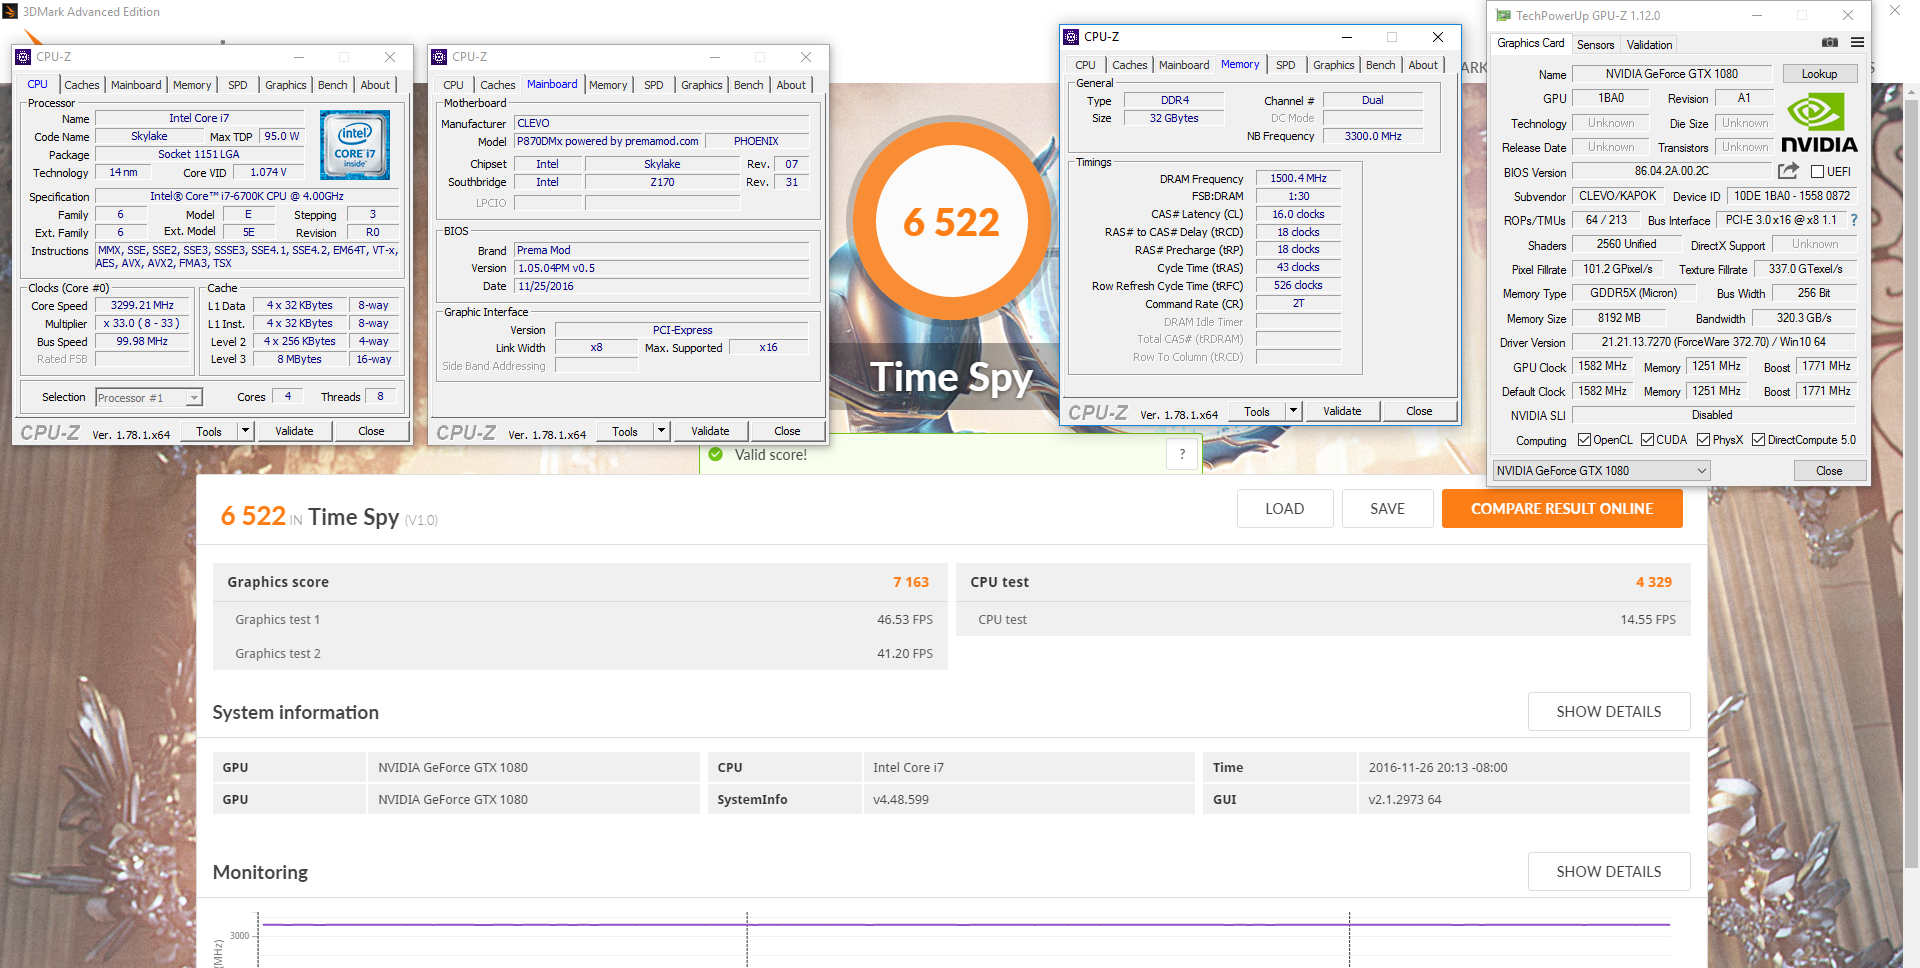The width and height of the screenshot is (1920, 968).
Task: Click Graphics test 2 row 41.20 FPS
Action: pyautogui.click(x=580, y=654)
